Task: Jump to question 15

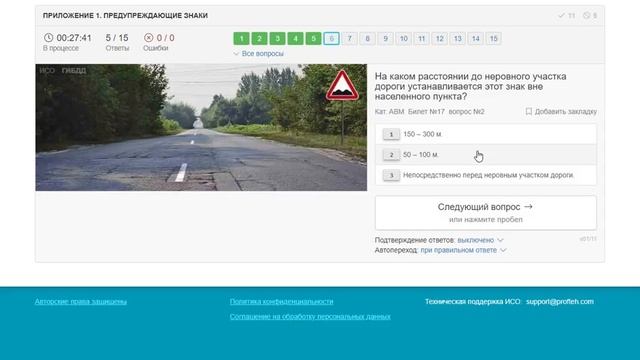Action: click(493, 38)
